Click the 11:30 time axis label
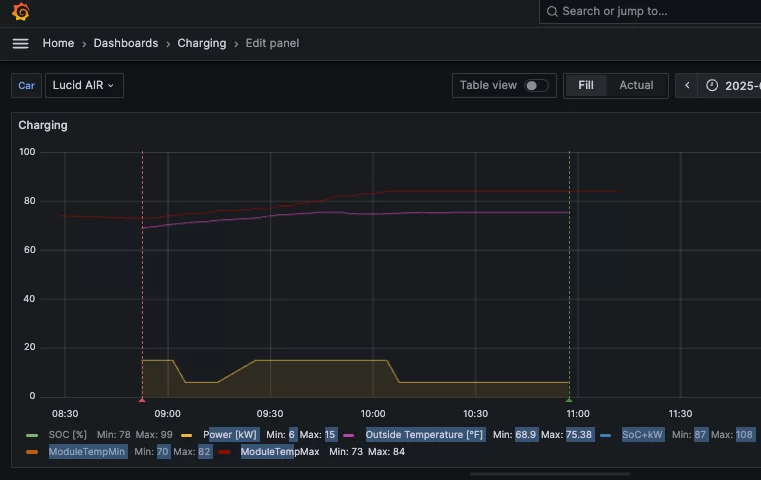 pos(680,414)
